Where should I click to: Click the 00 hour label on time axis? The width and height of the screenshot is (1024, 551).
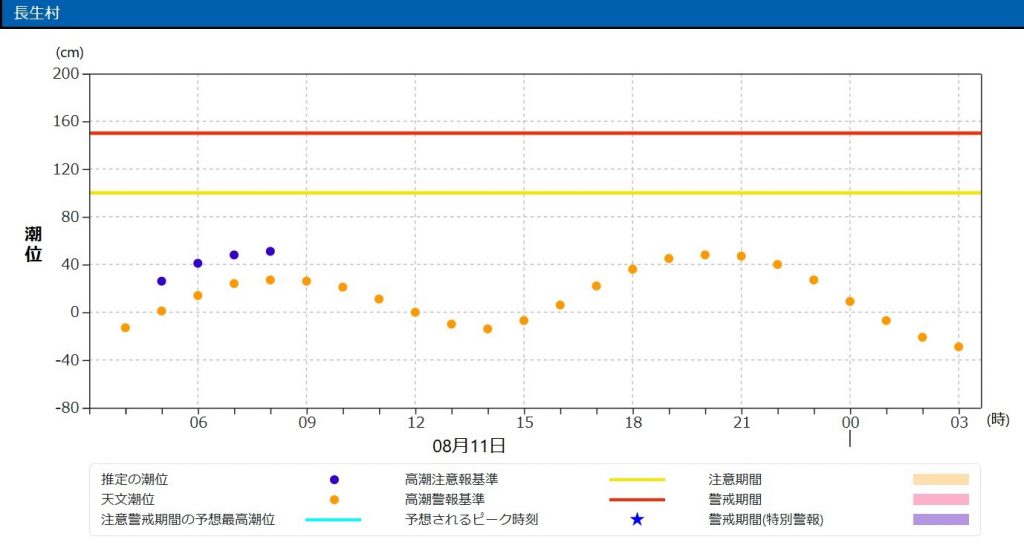point(850,422)
